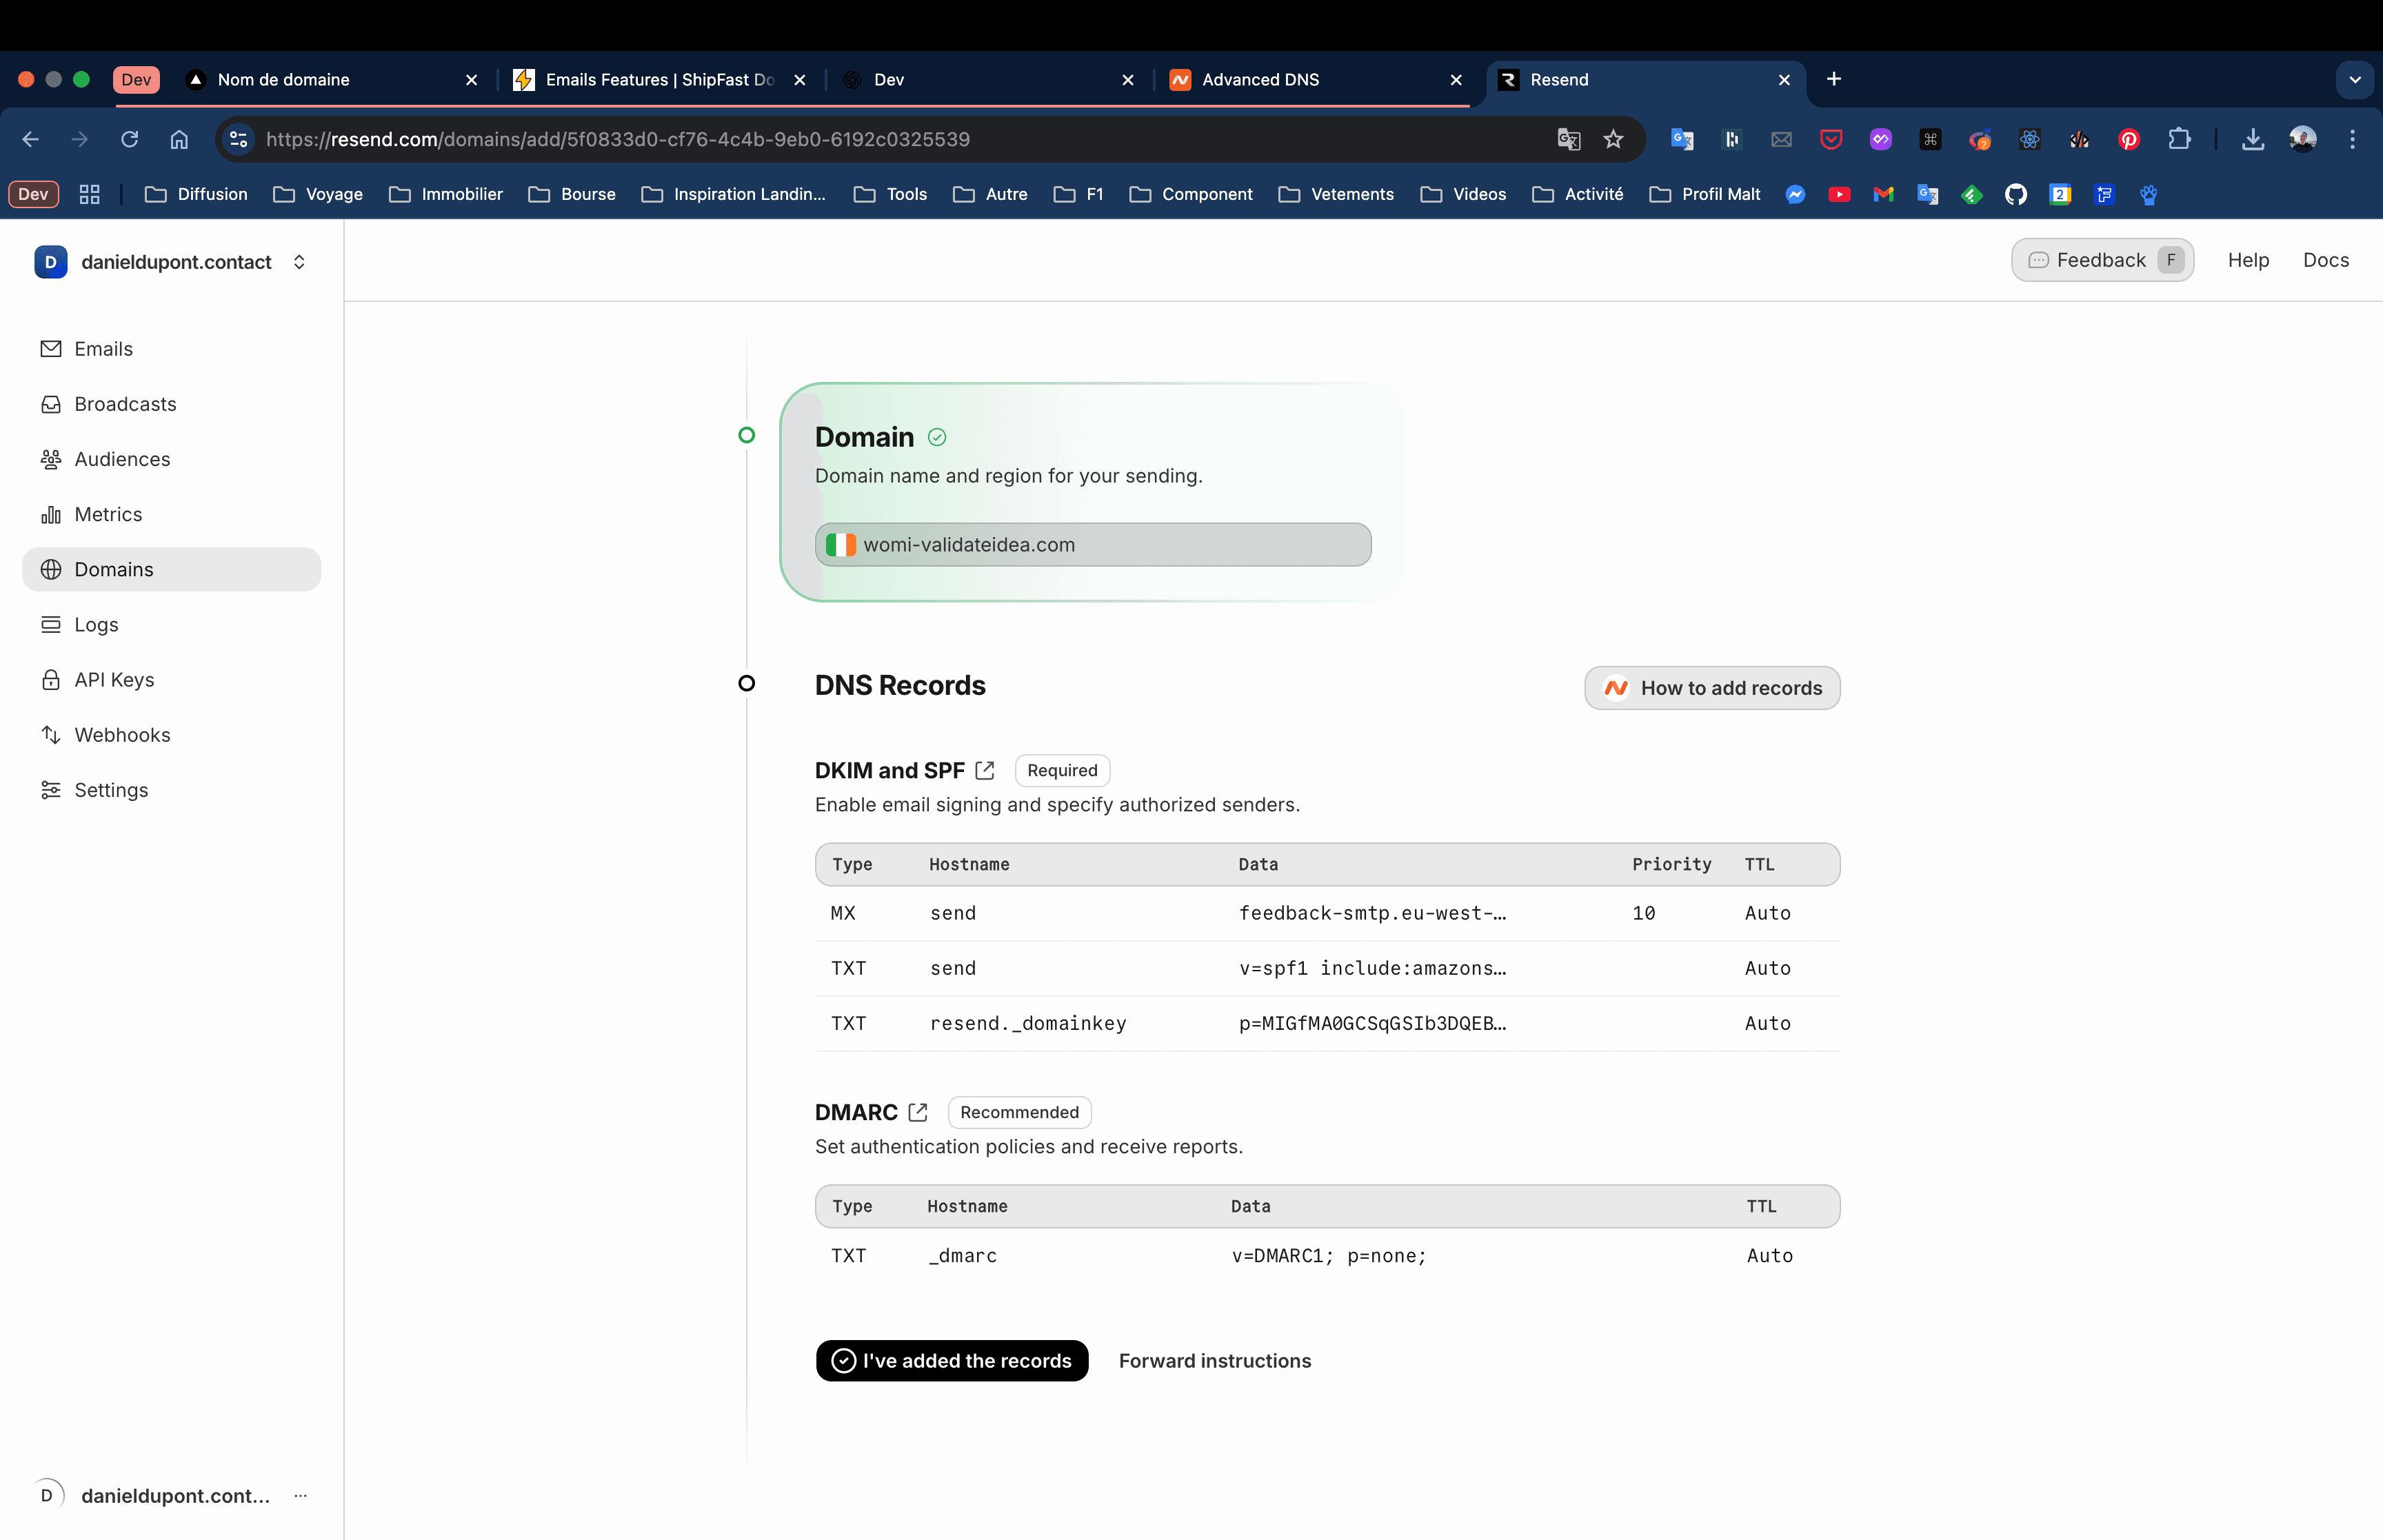Open the account options ellipsis at the bottom

[300, 1496]
